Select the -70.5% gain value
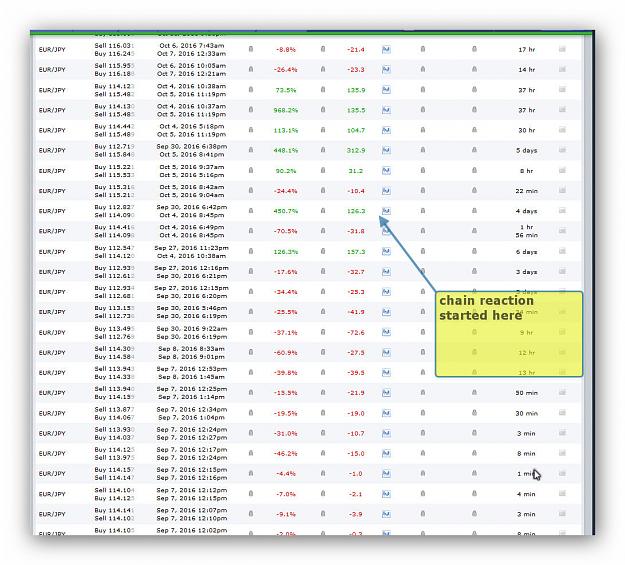Image resolution: width=625 pixels, height=565 pixels. coord(285,231)
